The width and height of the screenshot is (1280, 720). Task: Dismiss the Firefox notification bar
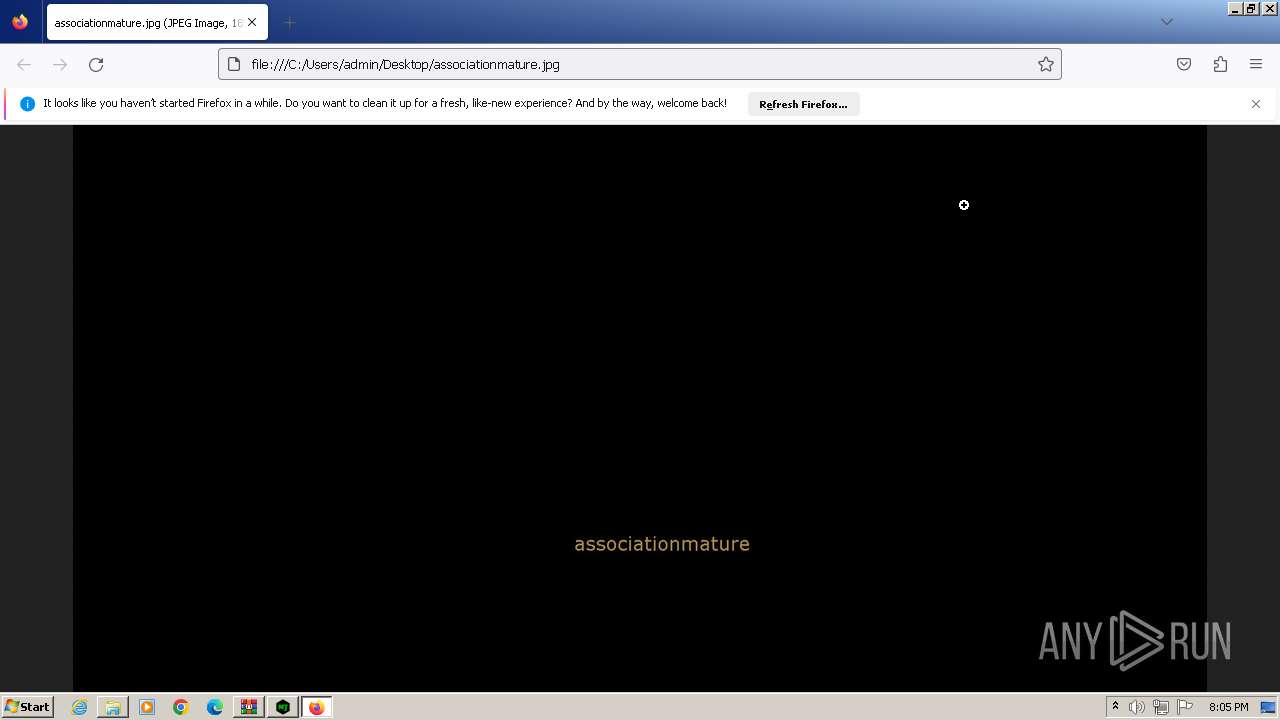pyautogui.click(x=1256, y=104)
